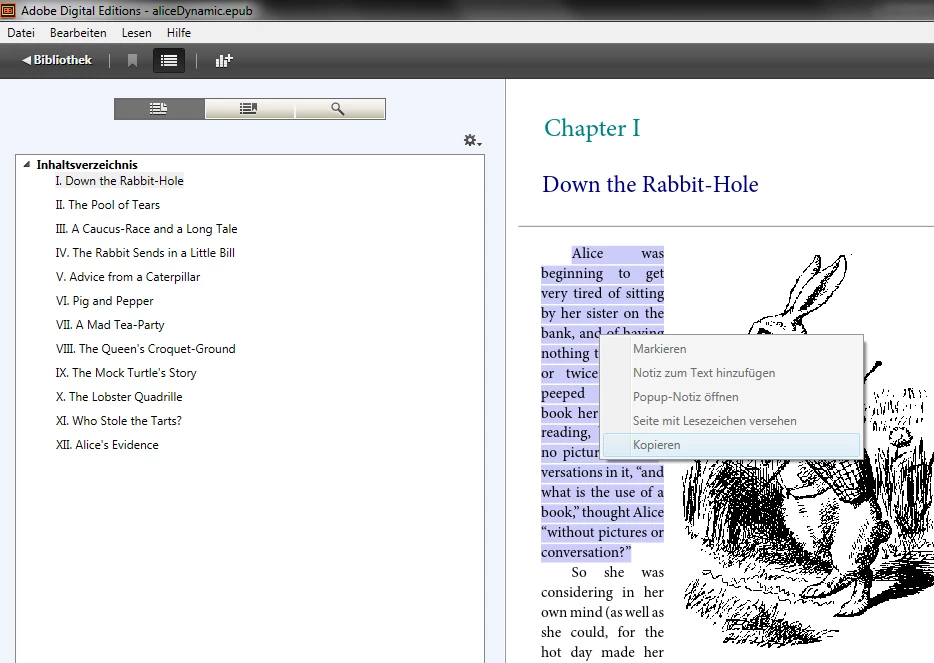Go to IX. The Mock Turtle's Story
This screenshot has width=934, height=663.
pos(126,373)
